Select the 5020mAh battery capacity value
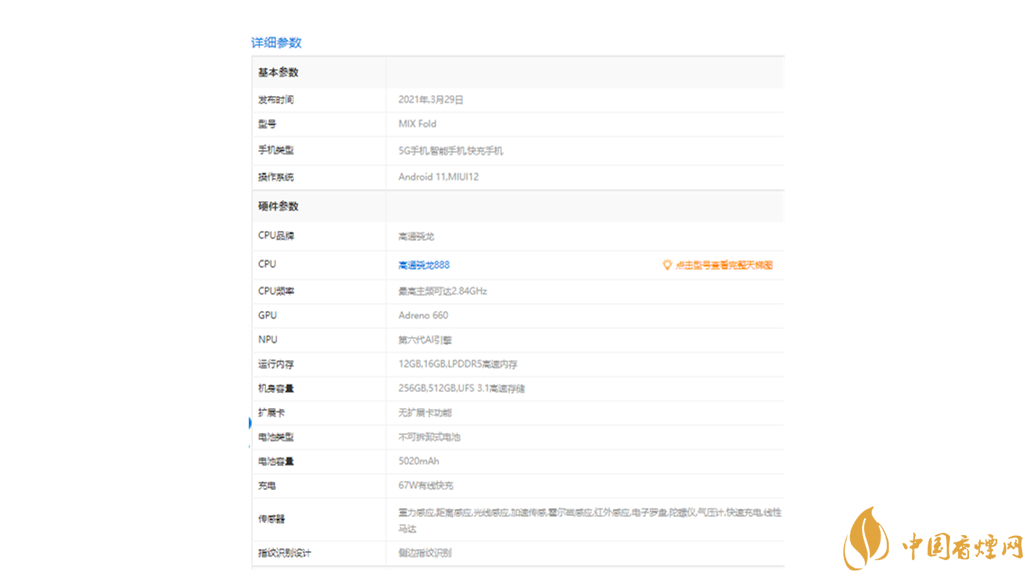The height and width of the screenshot is (581, 1033). coord(415,461)
